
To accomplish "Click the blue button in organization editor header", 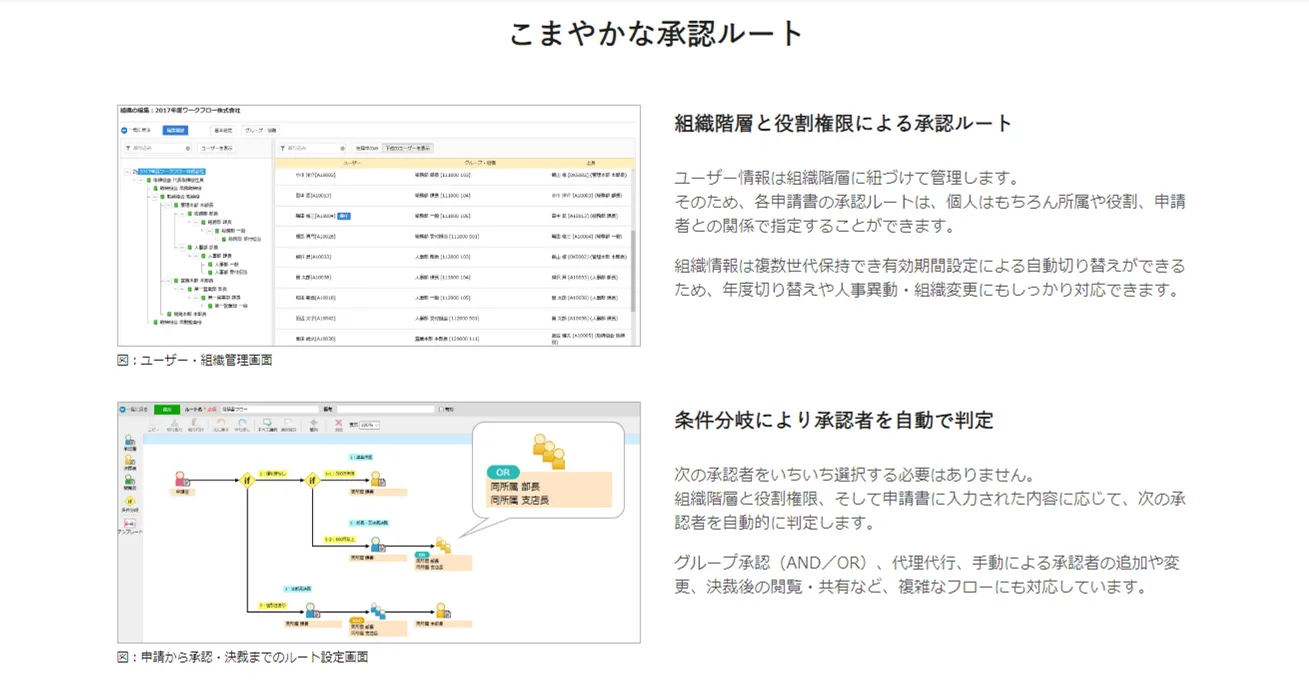I will 175,130.
